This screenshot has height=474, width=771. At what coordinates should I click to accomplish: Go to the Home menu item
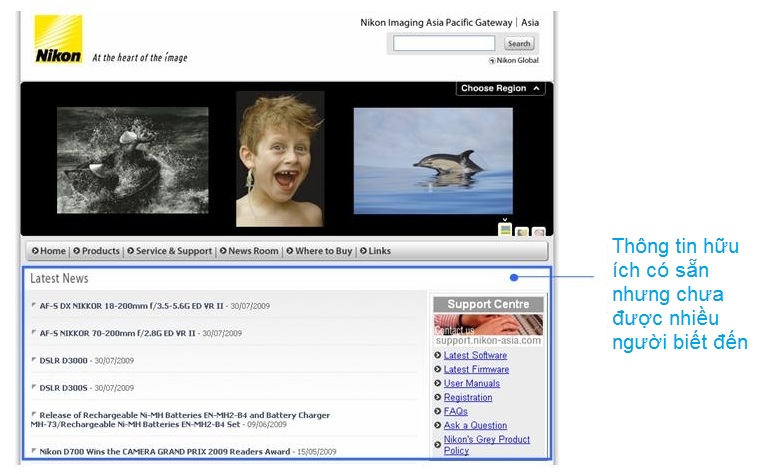(53, 251)
